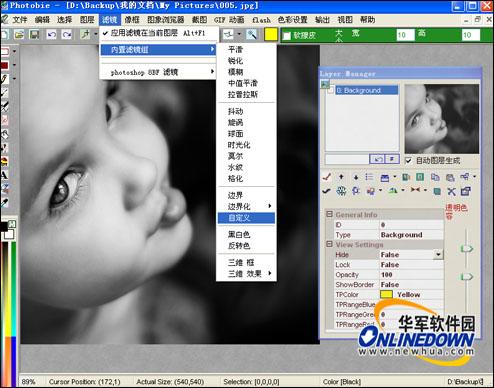Click the Redo arrow icon

[x=67, y=34]
